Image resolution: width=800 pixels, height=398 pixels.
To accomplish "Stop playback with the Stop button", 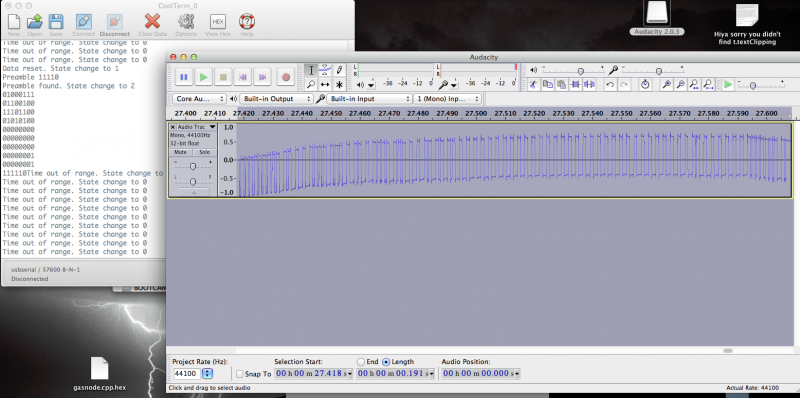I will 223,77.
